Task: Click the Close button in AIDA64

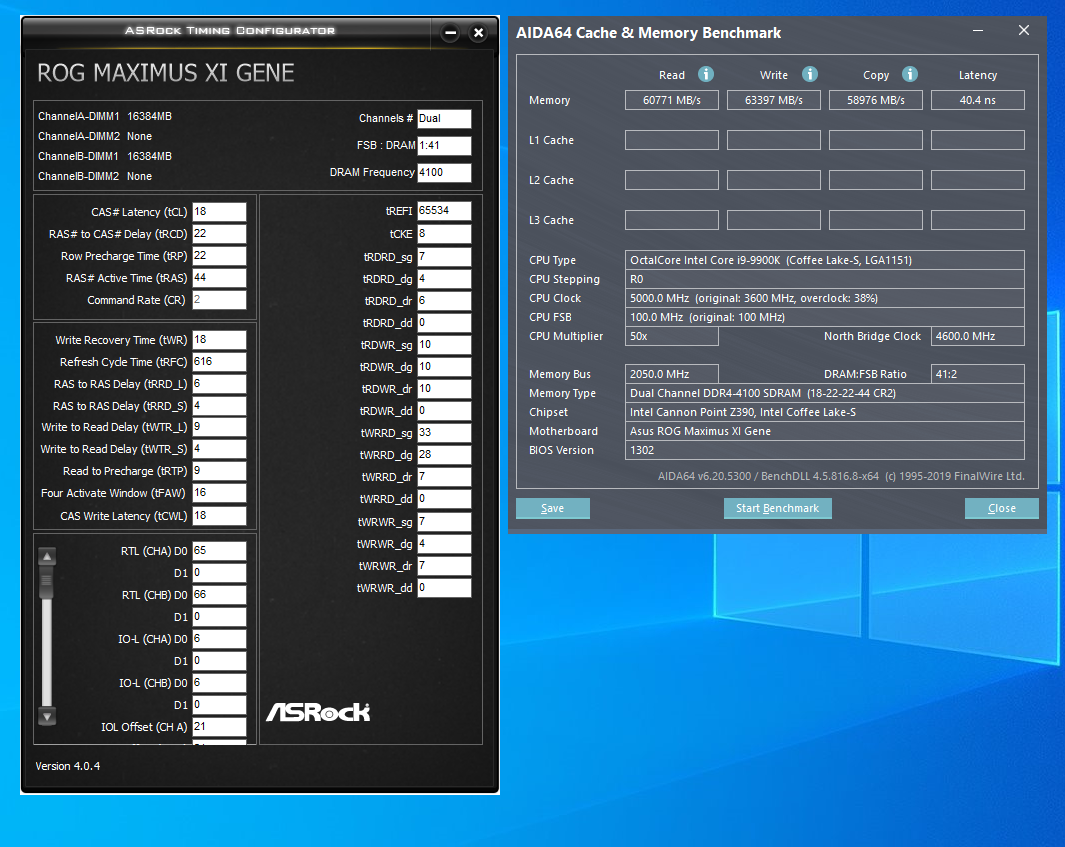Action: click(1001, 508)
